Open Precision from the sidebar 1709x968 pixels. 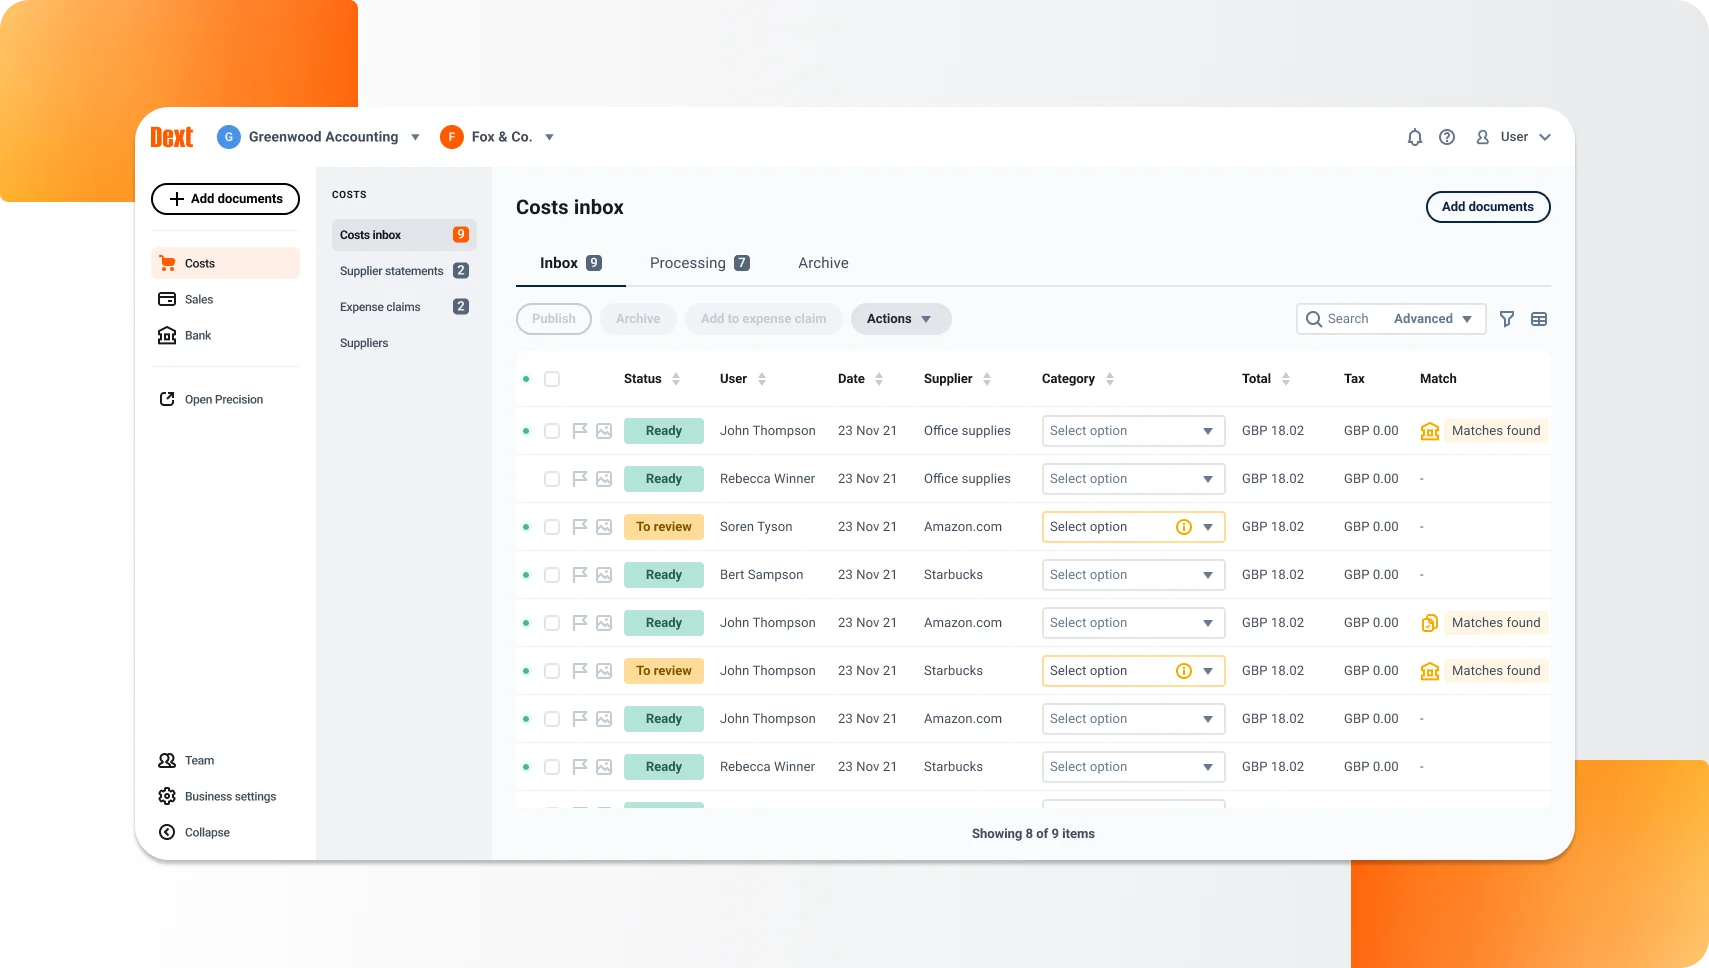(223, 399)
